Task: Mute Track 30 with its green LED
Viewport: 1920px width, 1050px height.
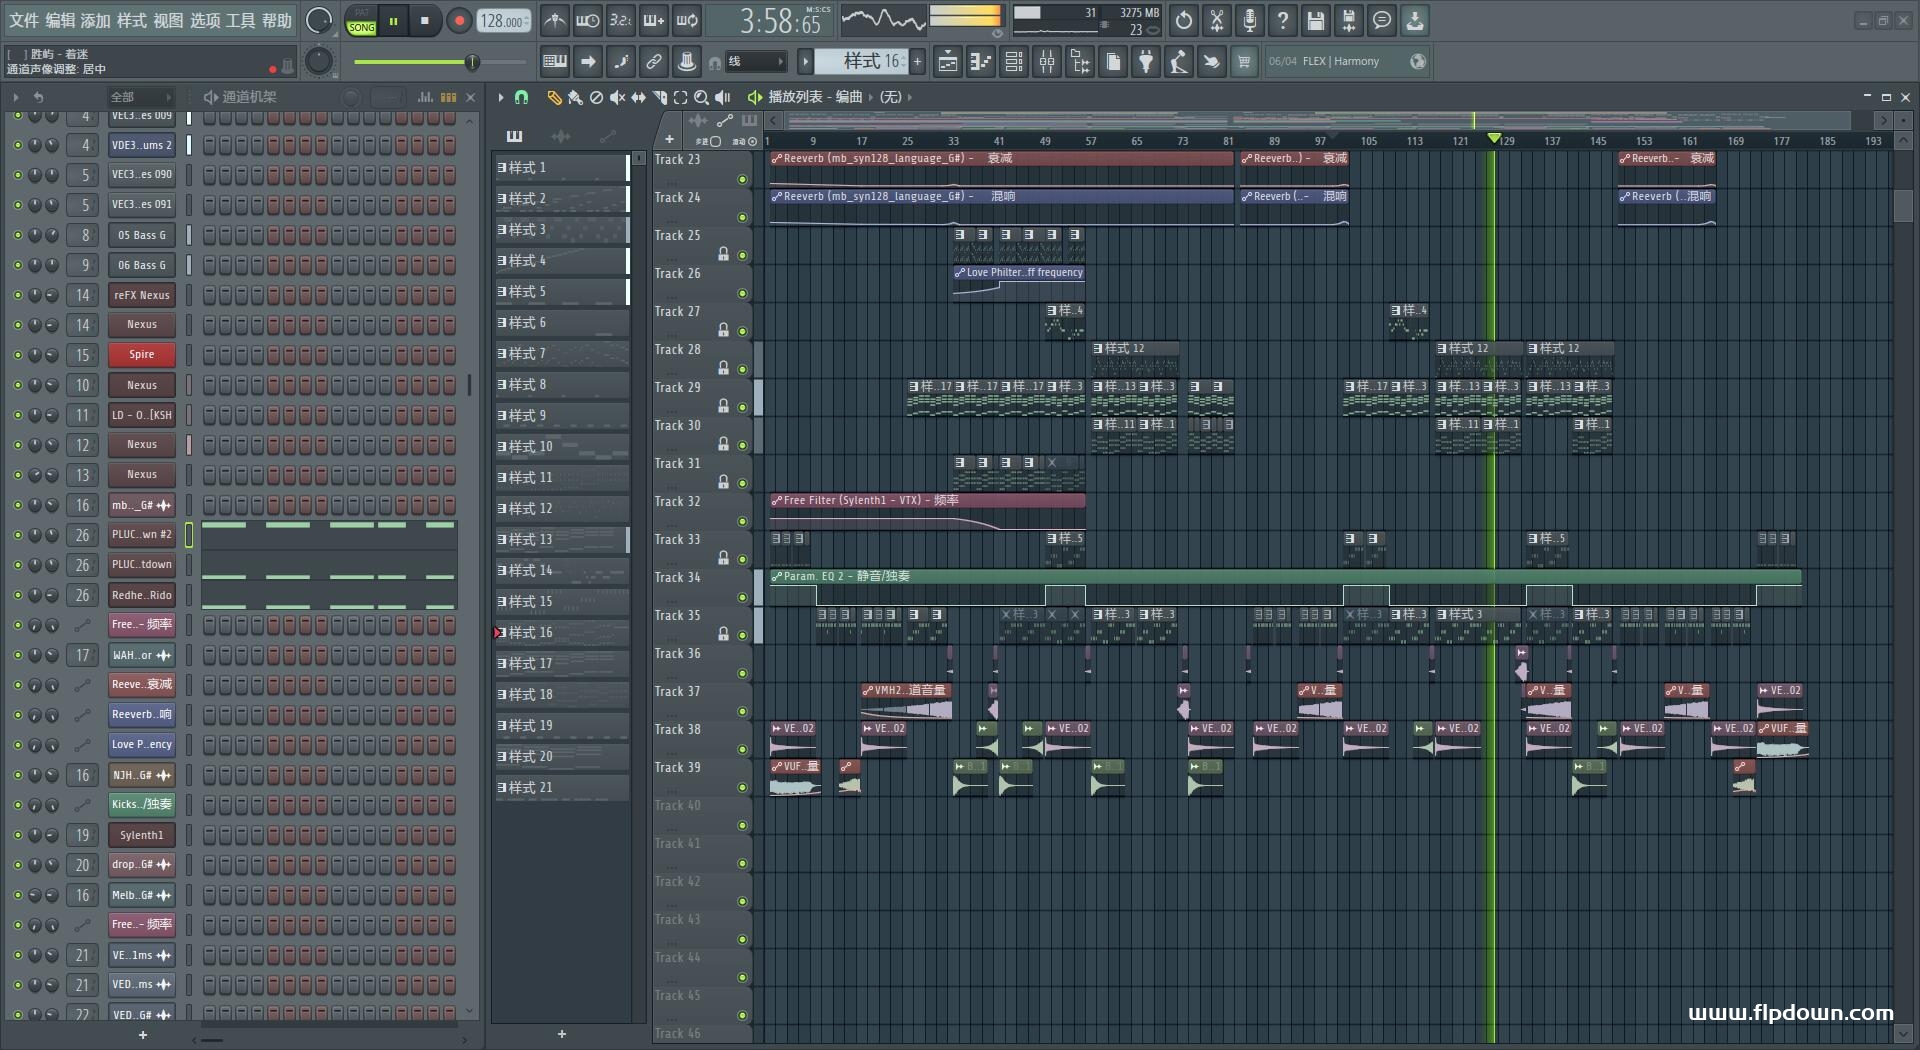Action: (742, 445)
